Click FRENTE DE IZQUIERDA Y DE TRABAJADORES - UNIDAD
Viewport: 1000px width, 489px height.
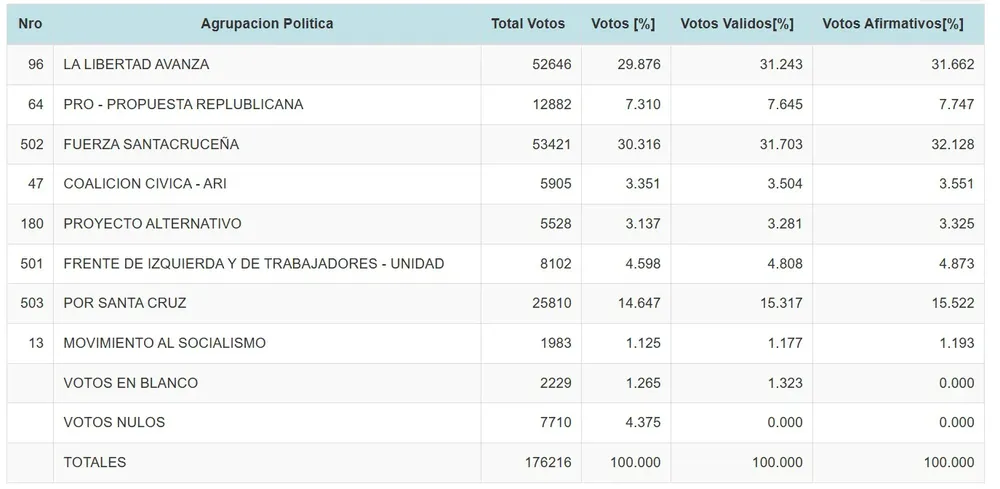pyautogui.click(x=254, y=264)
